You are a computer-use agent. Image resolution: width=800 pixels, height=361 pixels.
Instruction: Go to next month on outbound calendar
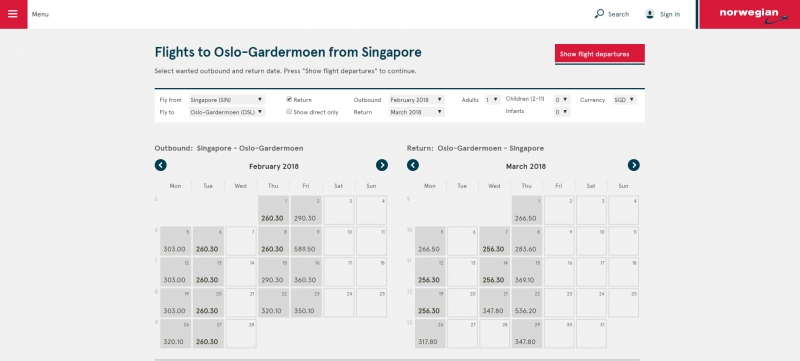(382, 165)
